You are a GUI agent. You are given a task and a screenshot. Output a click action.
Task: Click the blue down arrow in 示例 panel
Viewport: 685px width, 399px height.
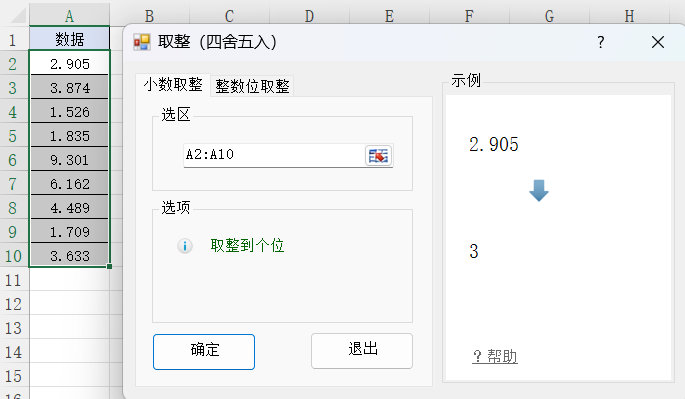[539, 191]
